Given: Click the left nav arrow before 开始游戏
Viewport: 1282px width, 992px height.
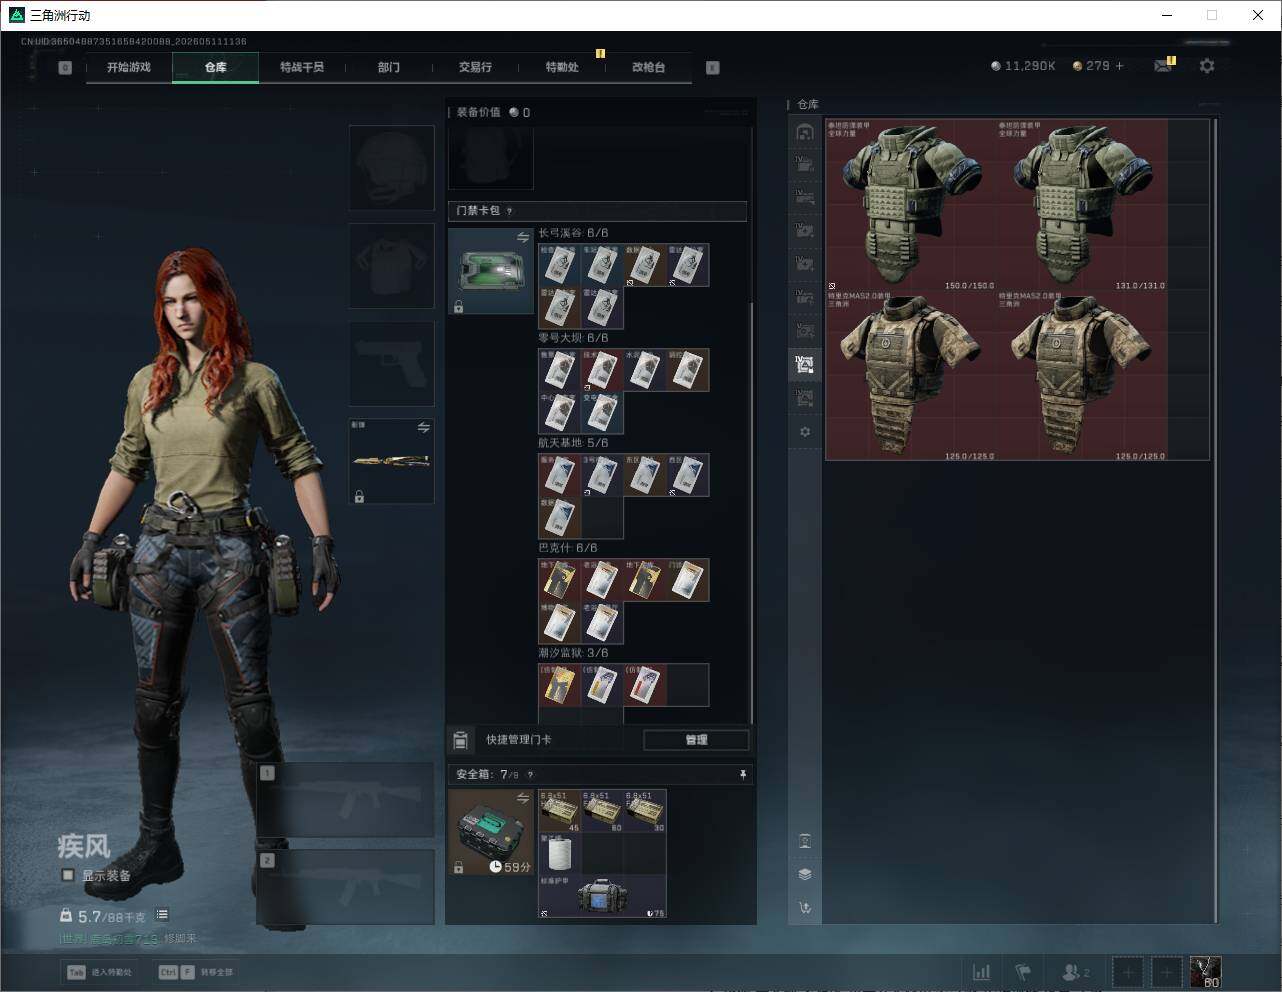Looking at the screenshot, I should 65,68.
